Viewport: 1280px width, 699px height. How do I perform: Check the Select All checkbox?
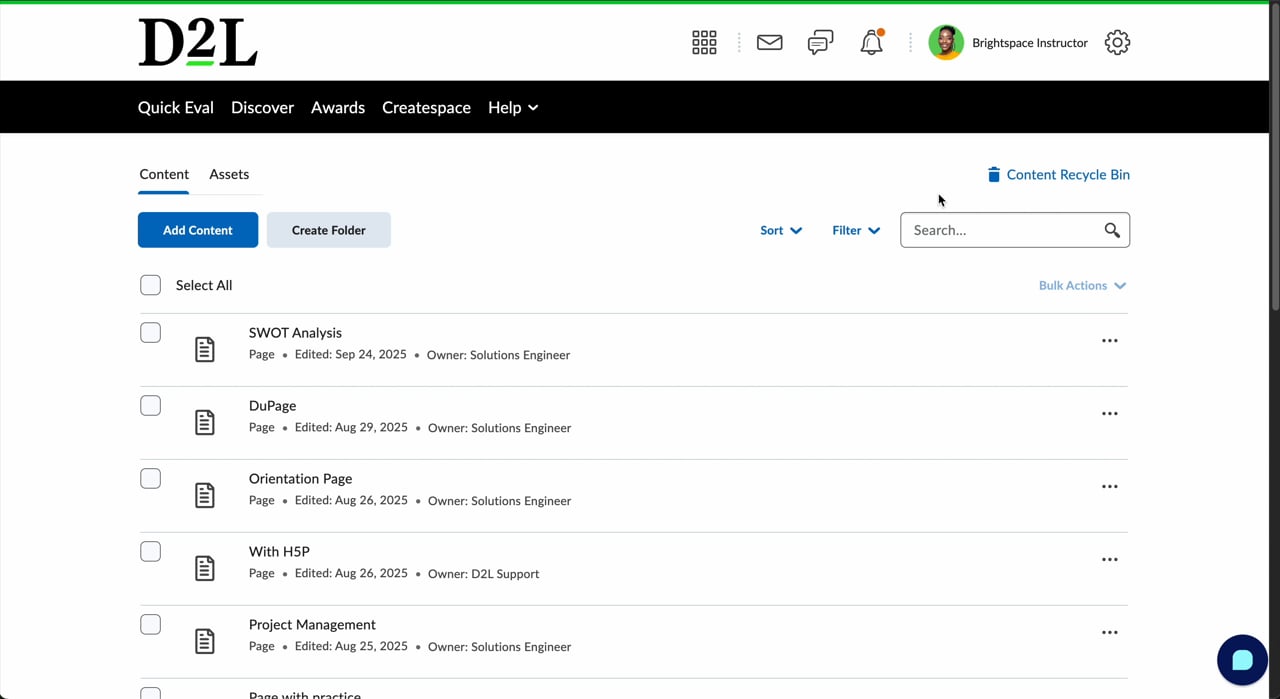pyautogui.click(x=151, y=285)
